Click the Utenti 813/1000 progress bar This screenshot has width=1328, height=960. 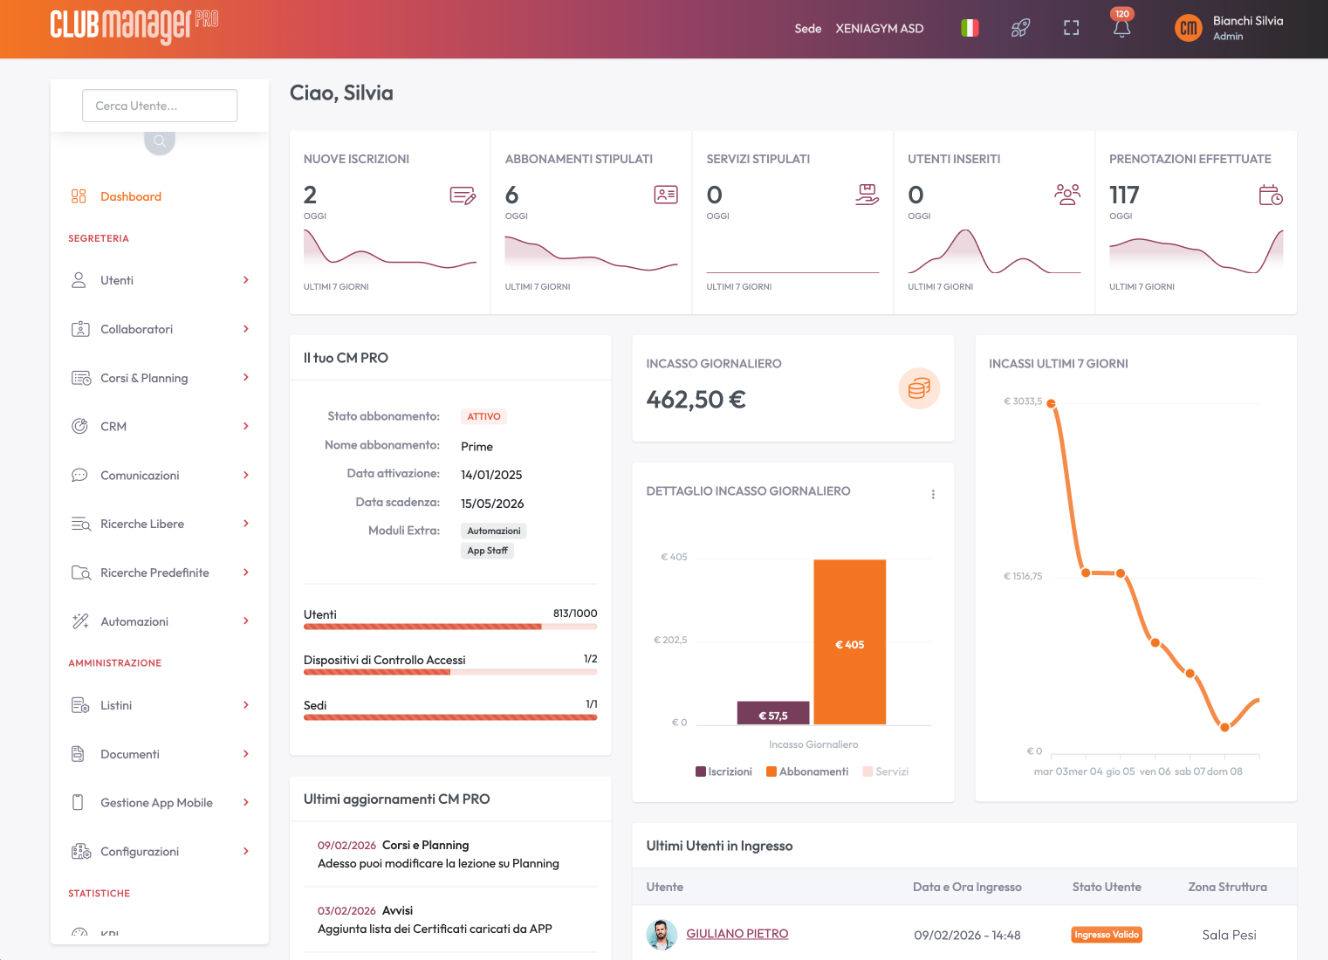450,627
